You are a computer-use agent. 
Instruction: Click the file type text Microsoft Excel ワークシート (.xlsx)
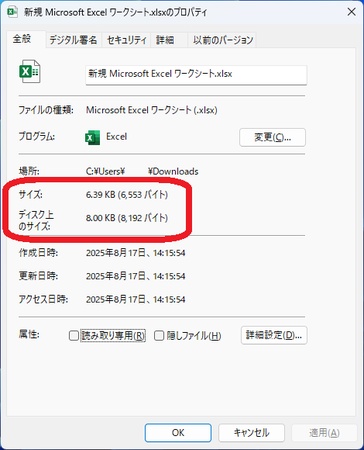point(152,110)
